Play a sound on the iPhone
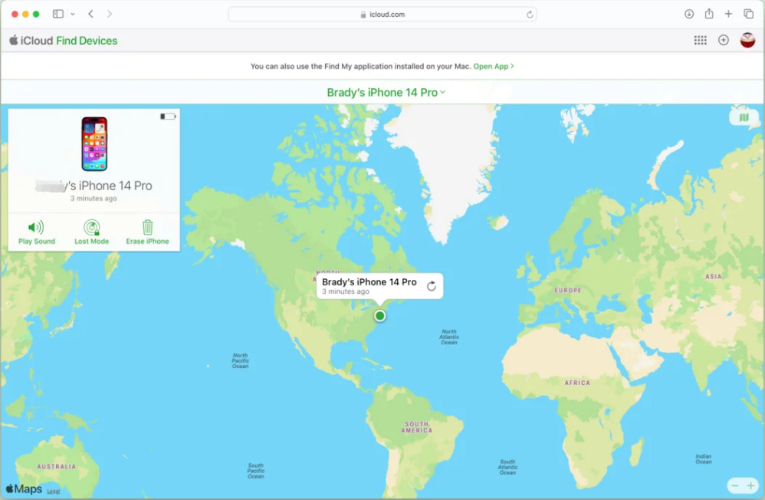Image resolution: width=765 pixels, height=500 pixels. coord(37,232)
